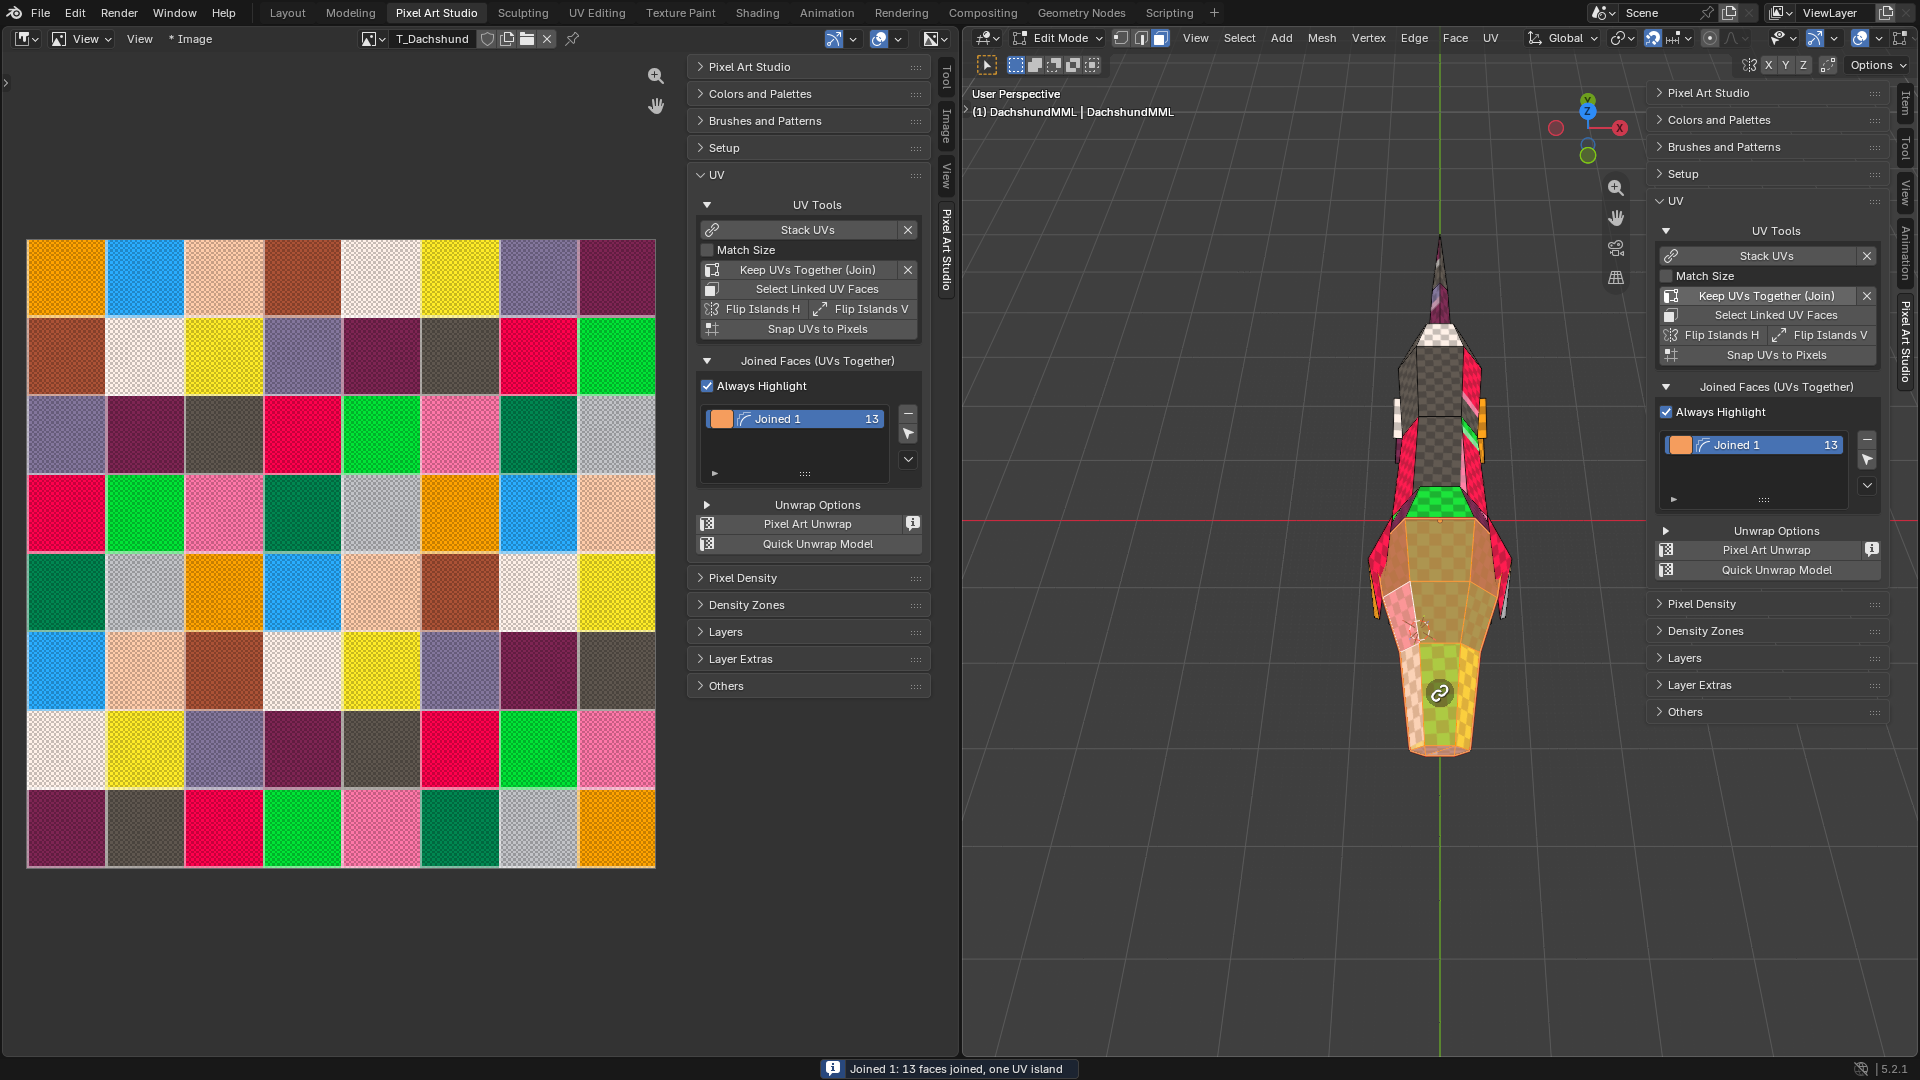1920x1080 pixels.
Task: Click Quick Unwrap Model in right panel
Action: tap(1767, 570)
